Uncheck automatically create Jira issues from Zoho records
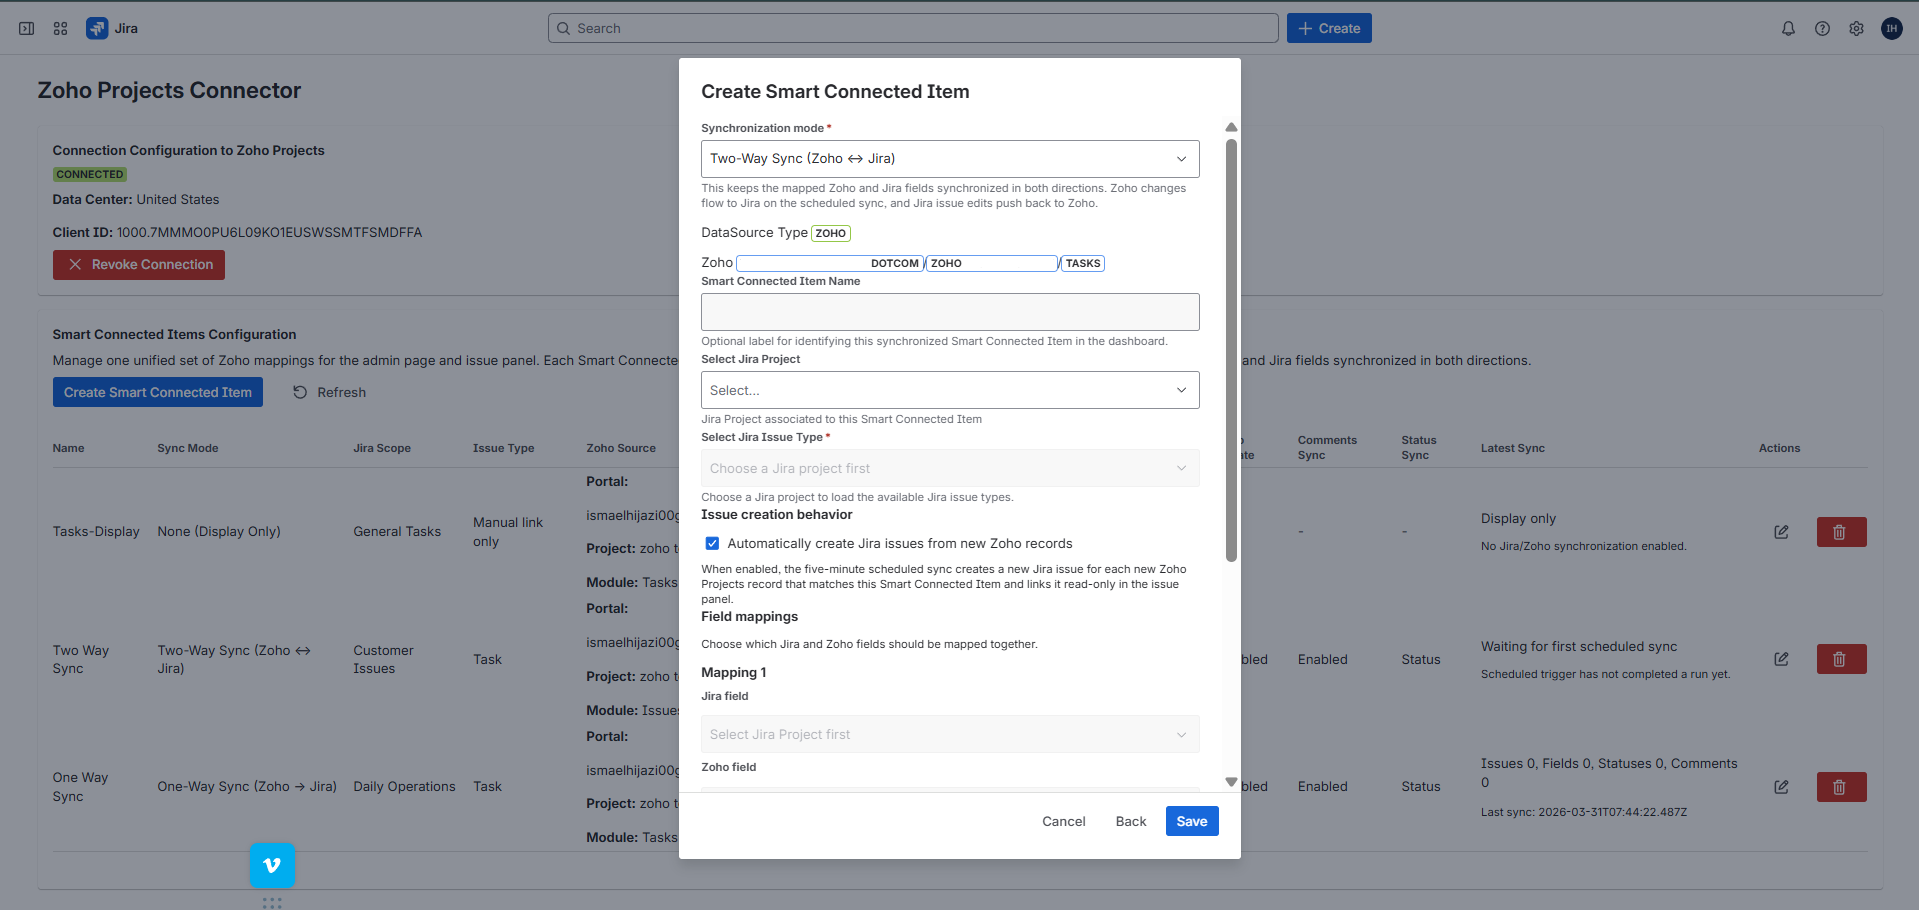Screen dimensions: 1919x910 pos(712,543)
